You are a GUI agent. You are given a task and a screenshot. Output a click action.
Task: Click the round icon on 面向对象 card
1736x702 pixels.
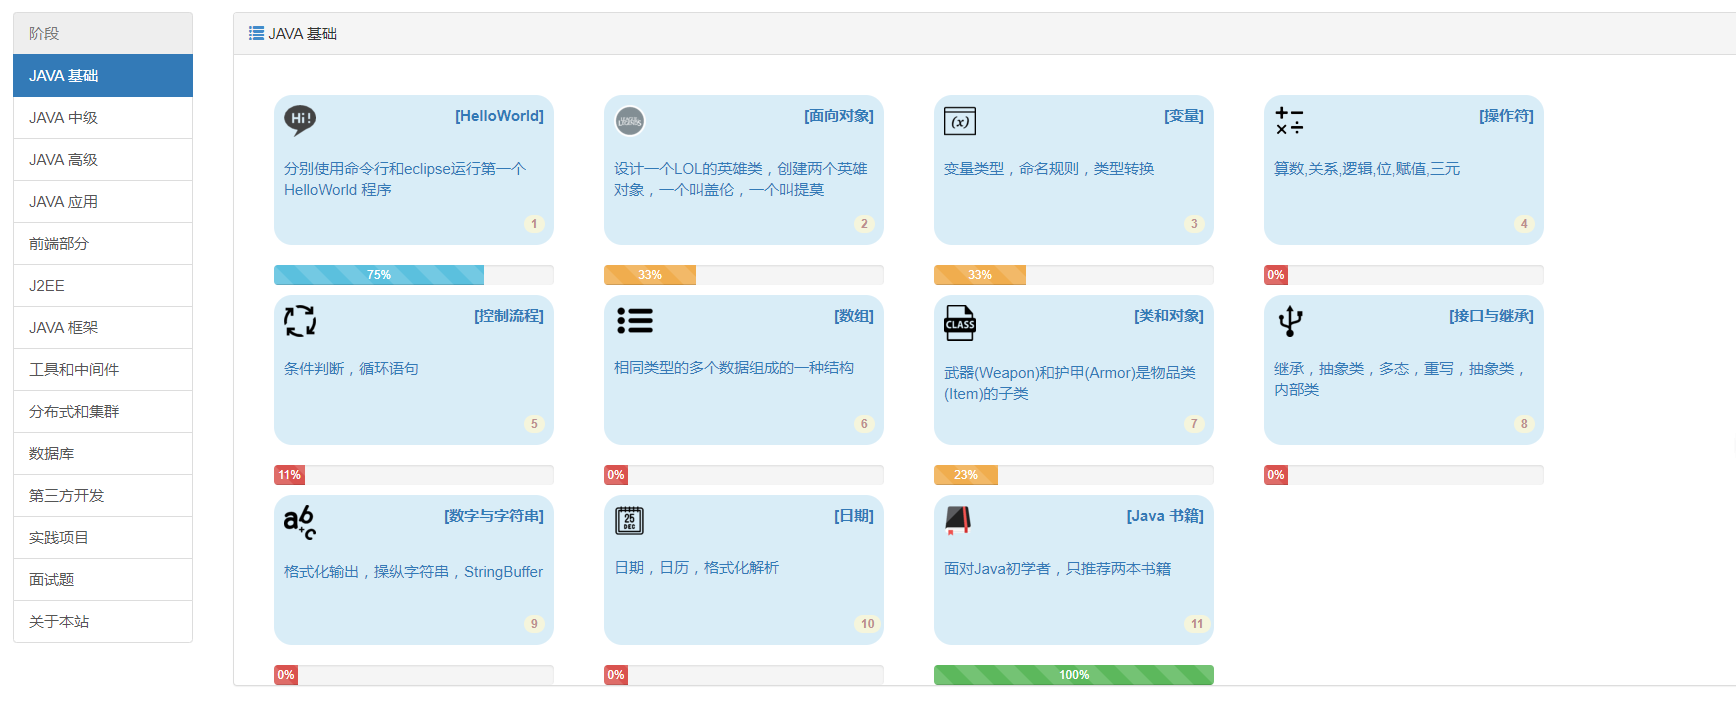click(630, 121)
